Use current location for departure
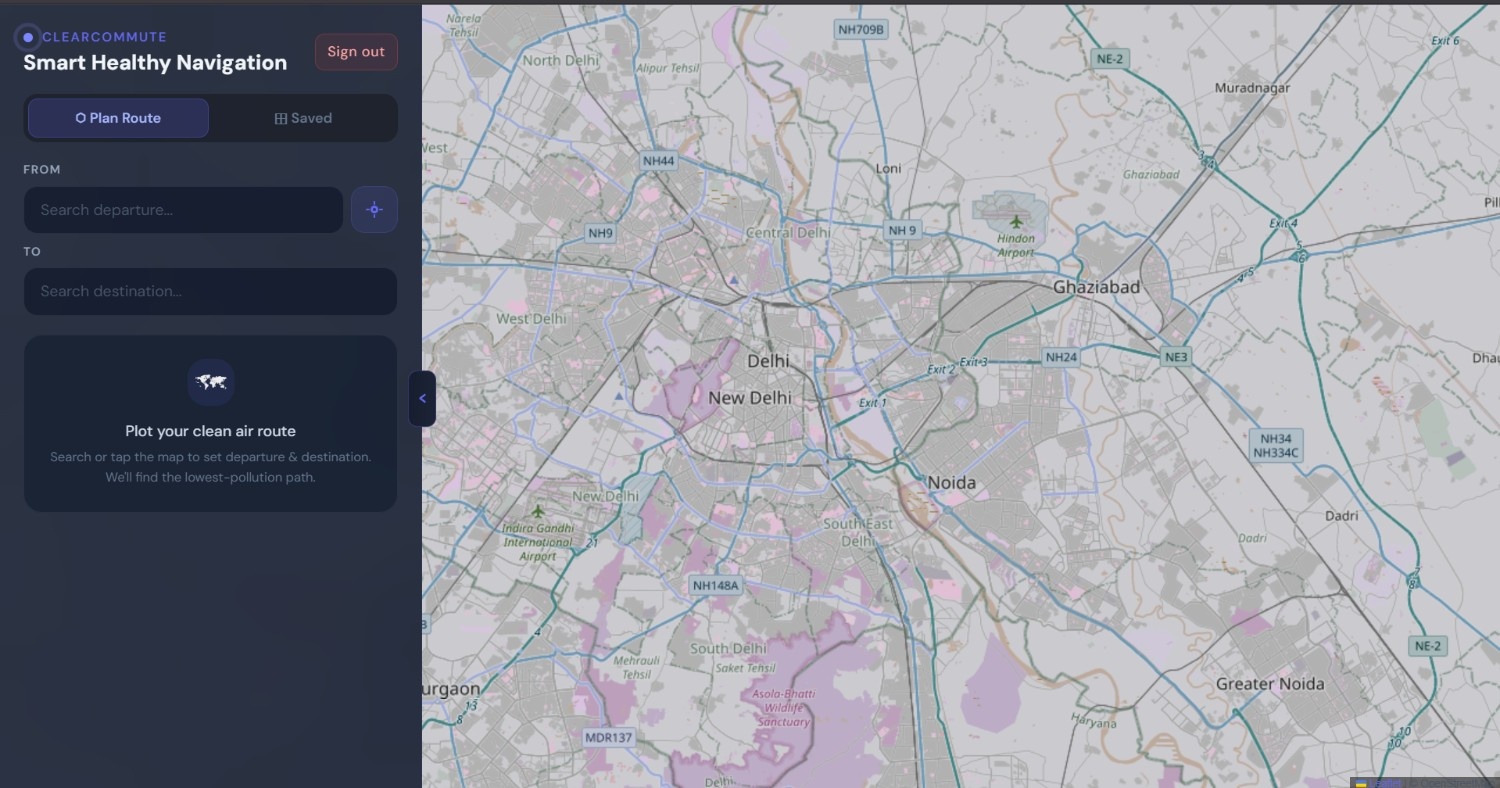 click(x=374, y=210)
